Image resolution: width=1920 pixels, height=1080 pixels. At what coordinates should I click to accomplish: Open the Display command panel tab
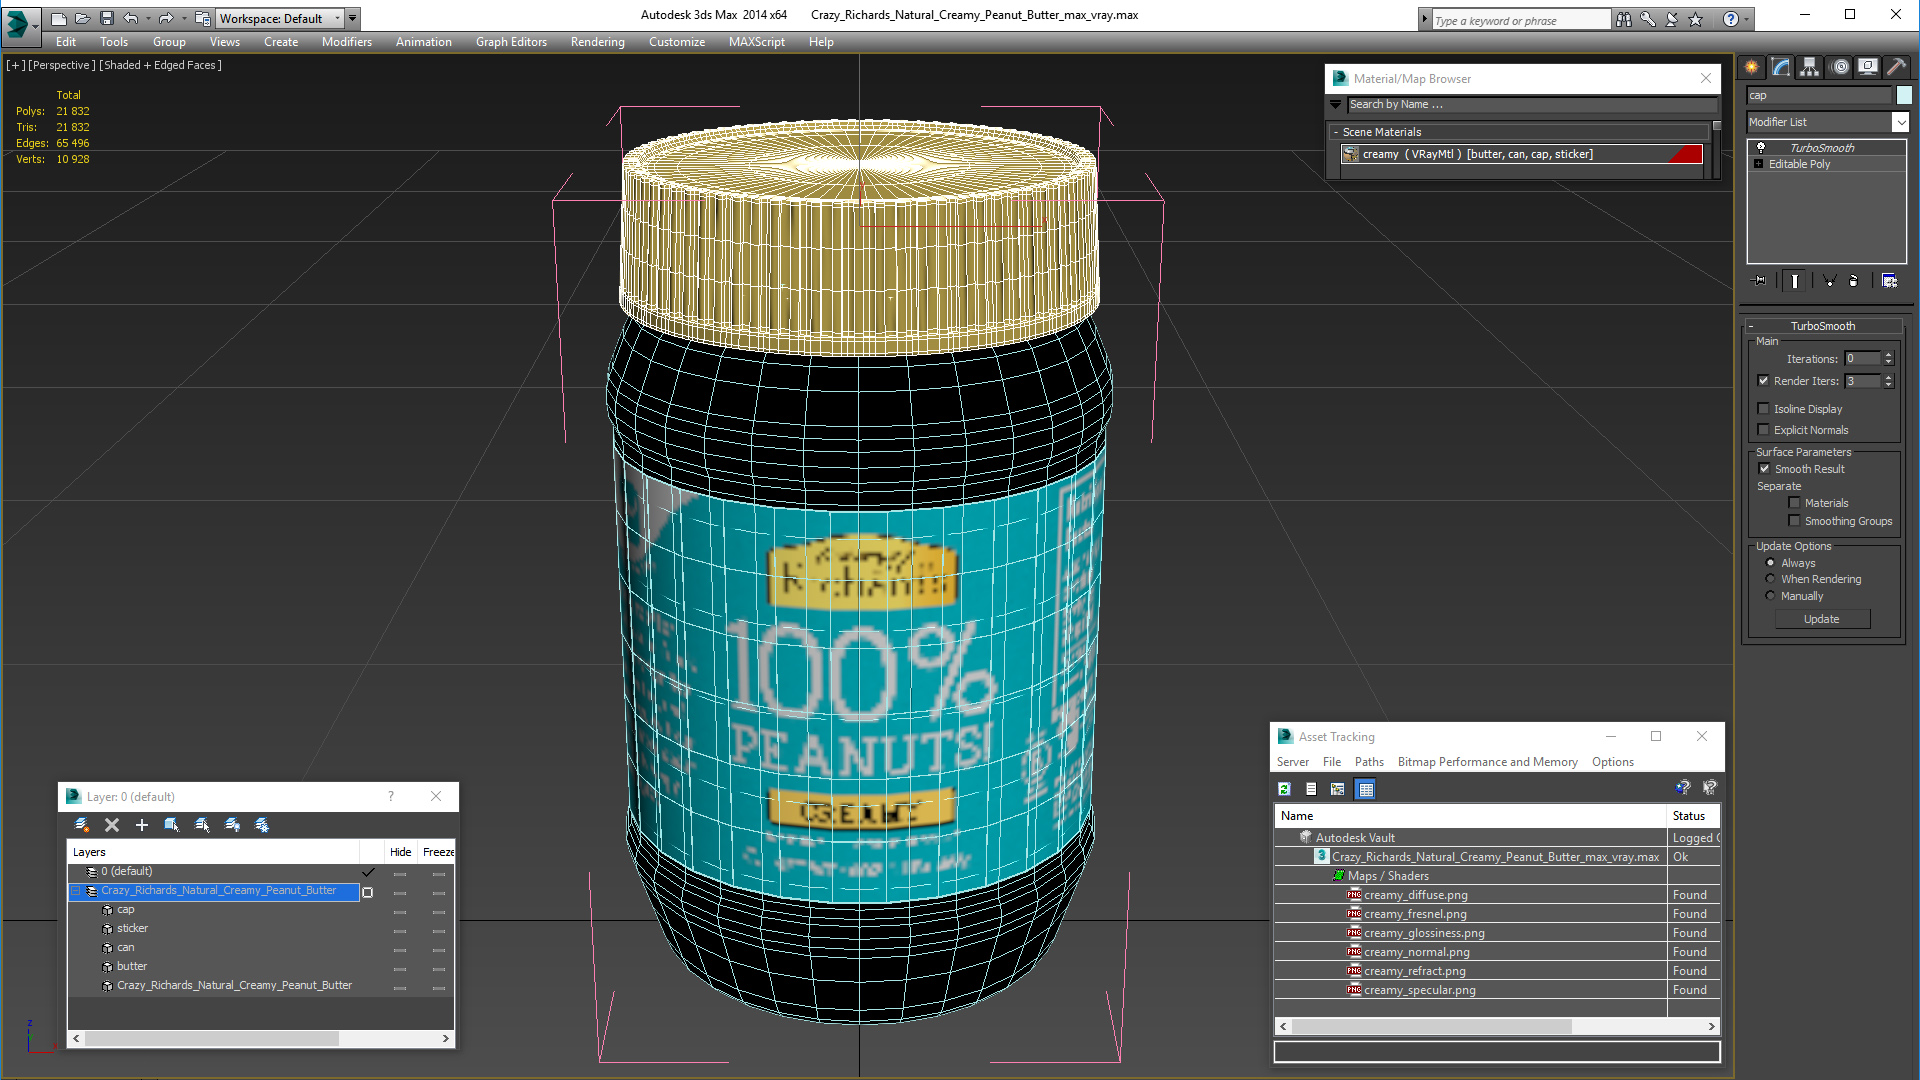[x=1868, y=67]
